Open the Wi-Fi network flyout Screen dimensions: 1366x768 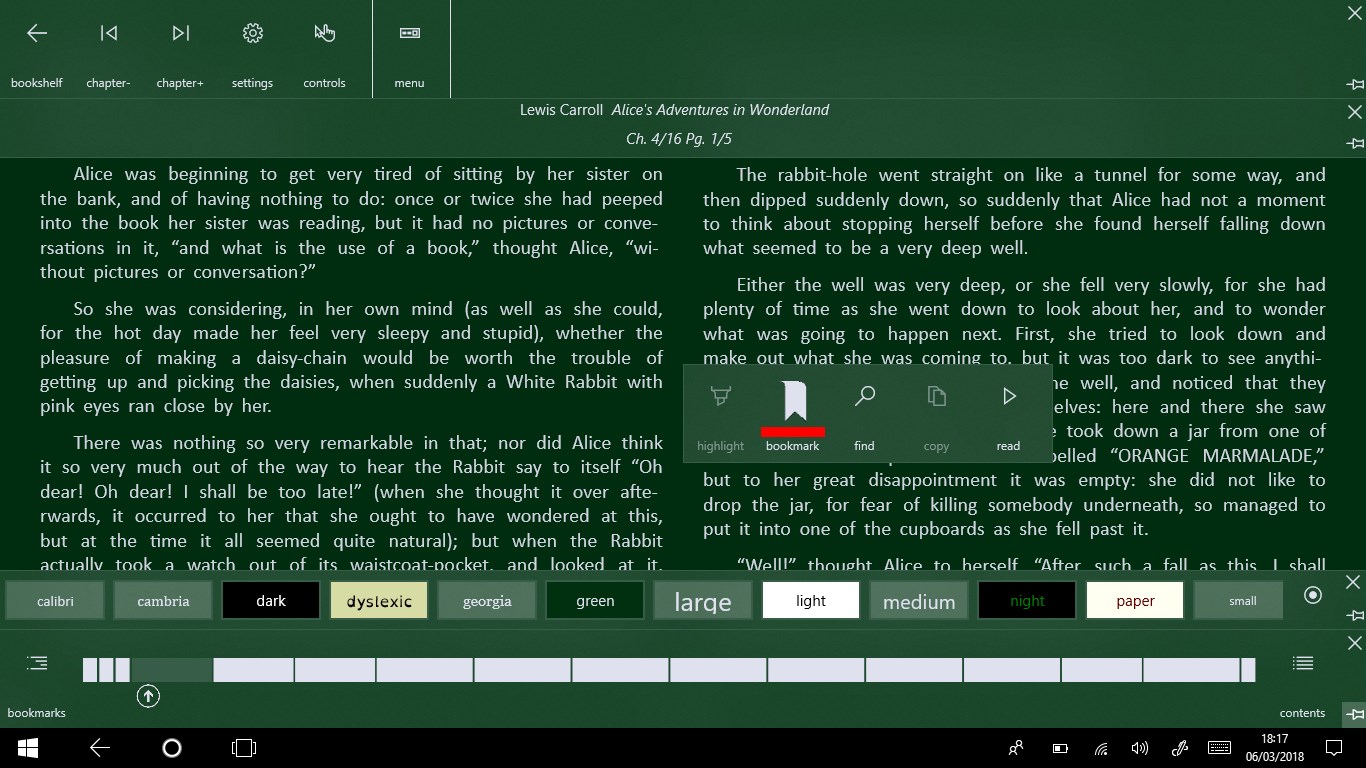(x=1101, y=748)
